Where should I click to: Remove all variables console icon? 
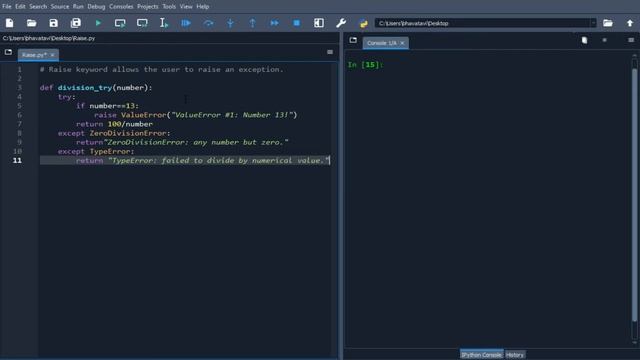584,40
